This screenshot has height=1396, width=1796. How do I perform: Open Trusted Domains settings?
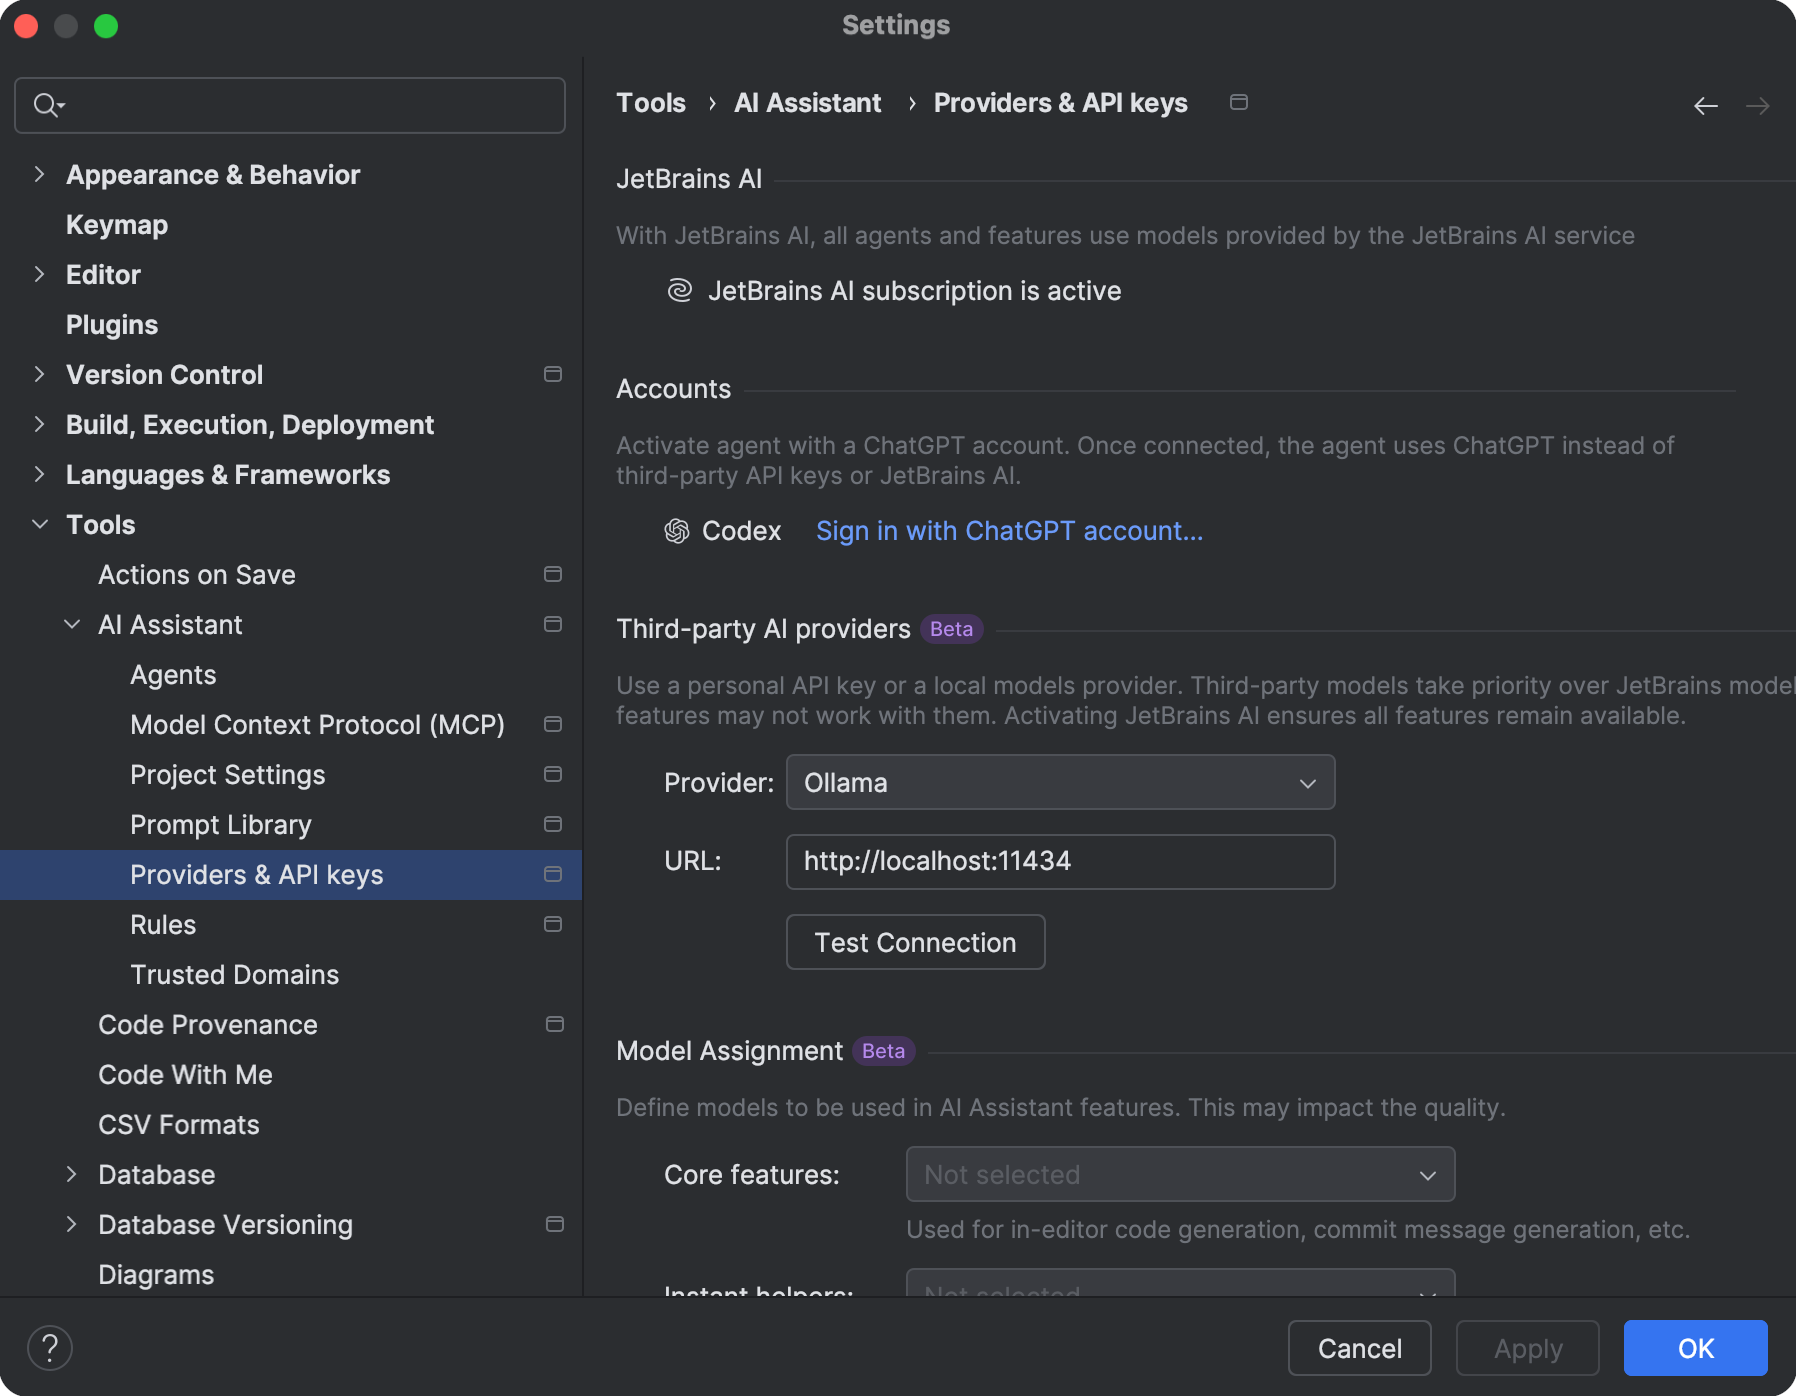235,975
